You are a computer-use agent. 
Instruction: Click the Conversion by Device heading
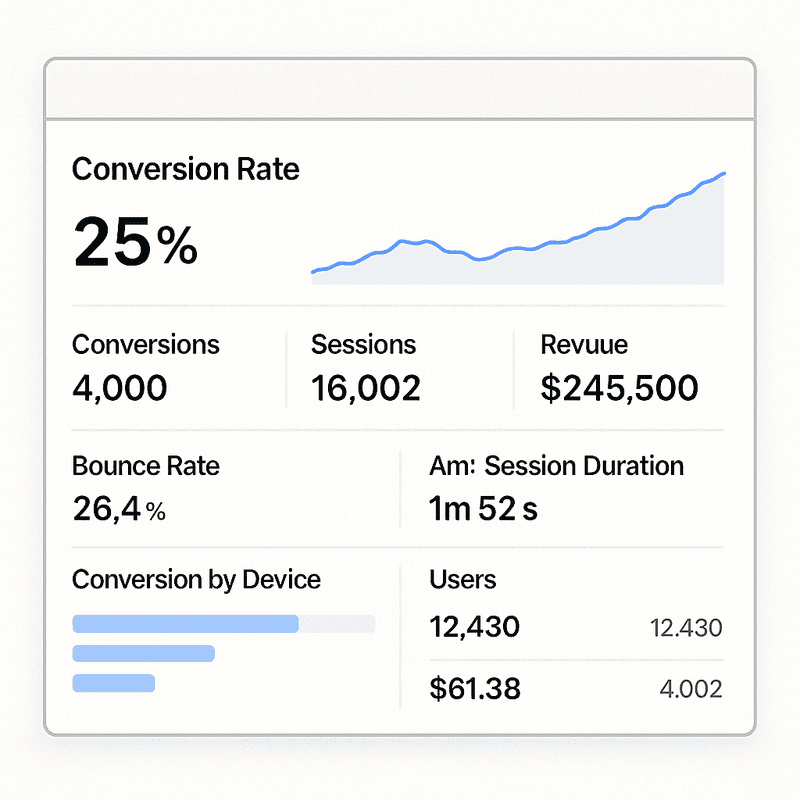[196, 579]
